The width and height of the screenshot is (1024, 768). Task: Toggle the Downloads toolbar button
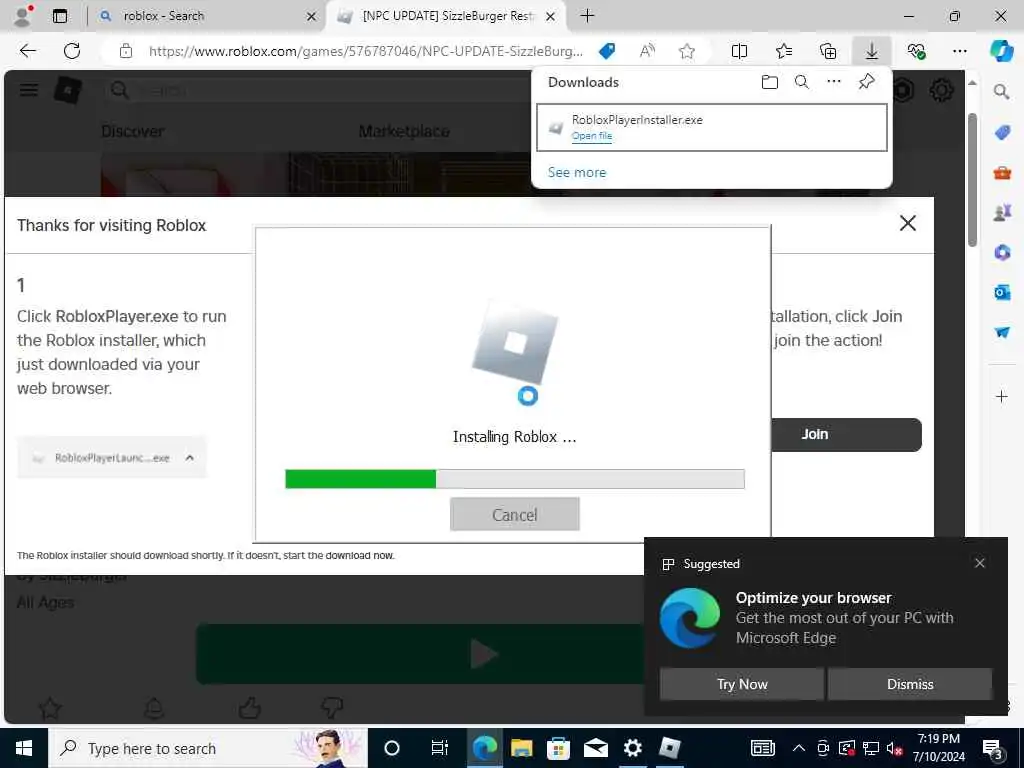pos(872,51)
